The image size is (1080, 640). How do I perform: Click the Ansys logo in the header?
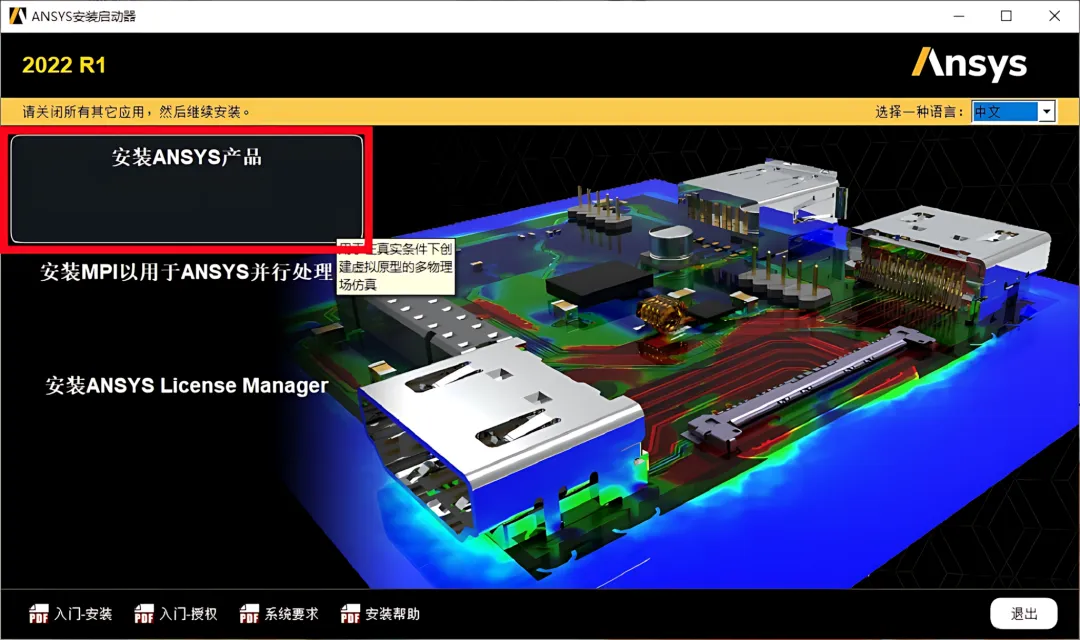969,64
